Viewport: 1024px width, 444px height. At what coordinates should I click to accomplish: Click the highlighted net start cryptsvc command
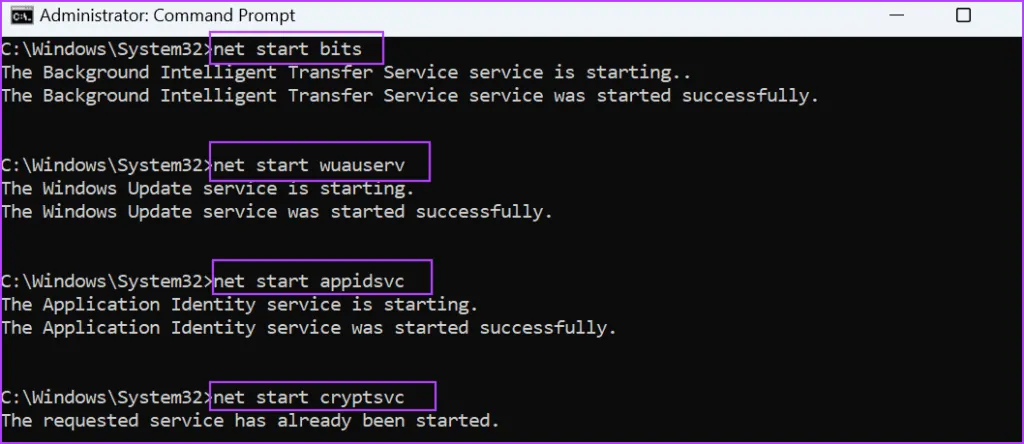click(x=324, y=395)
